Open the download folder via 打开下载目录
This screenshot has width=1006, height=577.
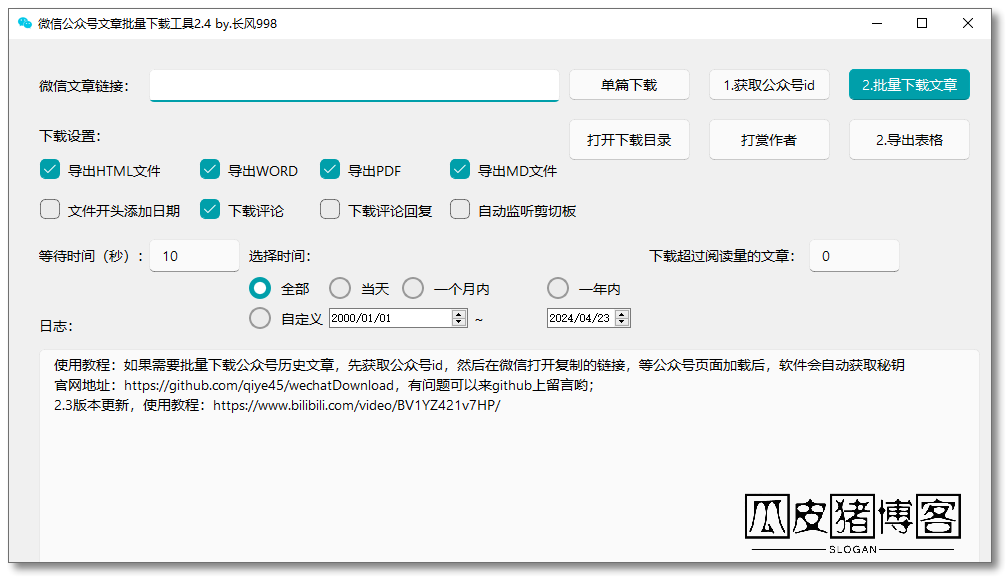point(629,140)
